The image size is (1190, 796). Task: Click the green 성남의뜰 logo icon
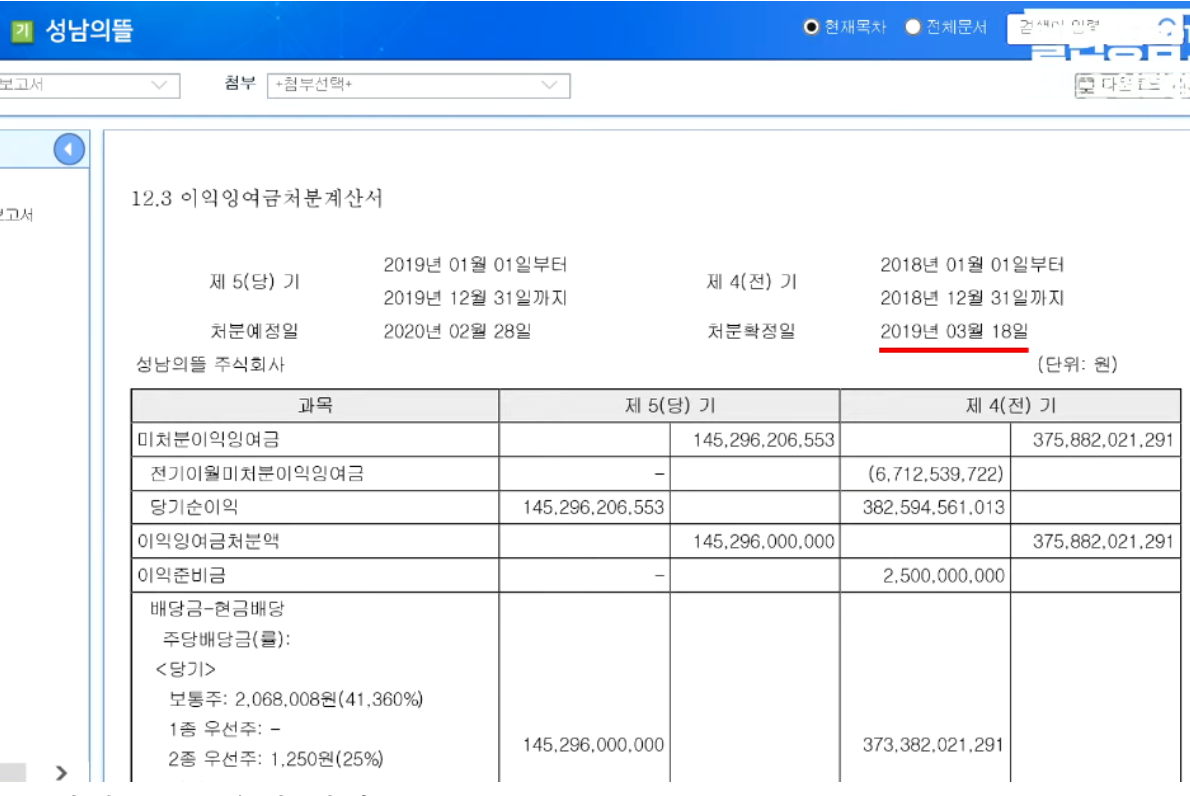click(x=22, y=31)
